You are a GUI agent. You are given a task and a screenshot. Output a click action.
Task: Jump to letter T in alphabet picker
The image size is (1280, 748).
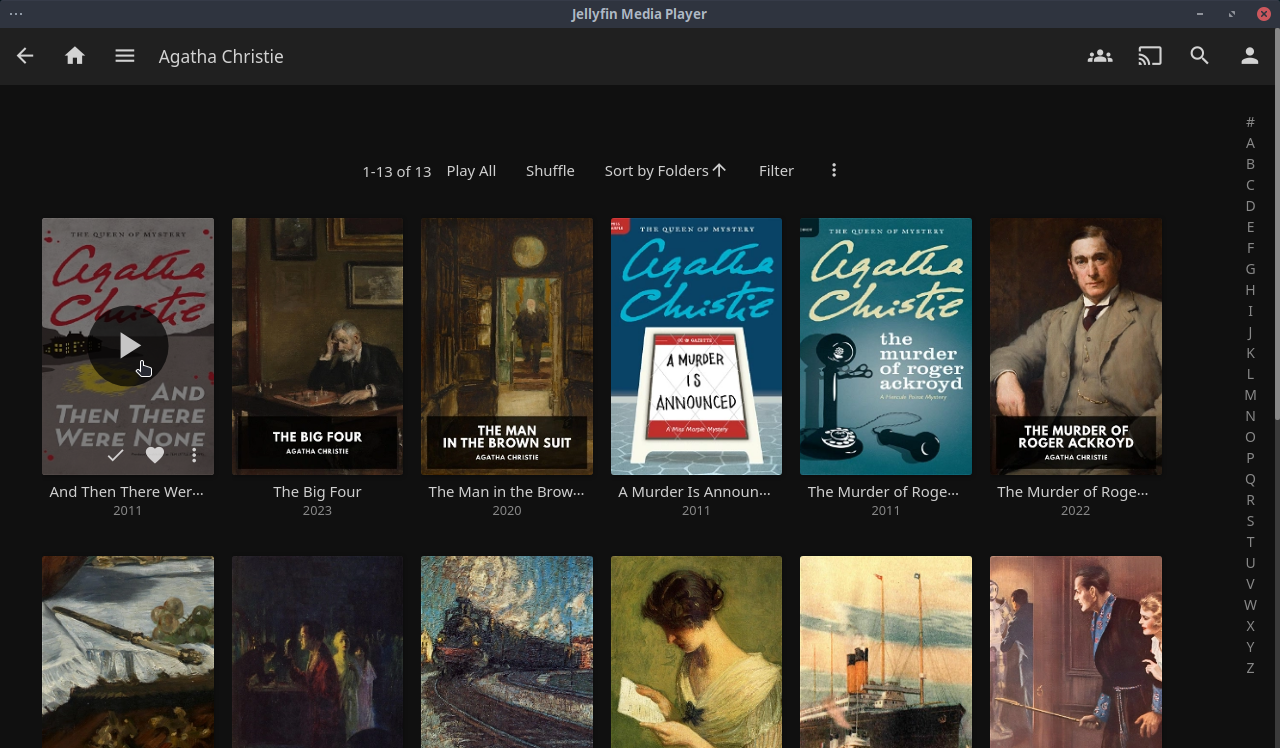click(x=1250, y=542)
